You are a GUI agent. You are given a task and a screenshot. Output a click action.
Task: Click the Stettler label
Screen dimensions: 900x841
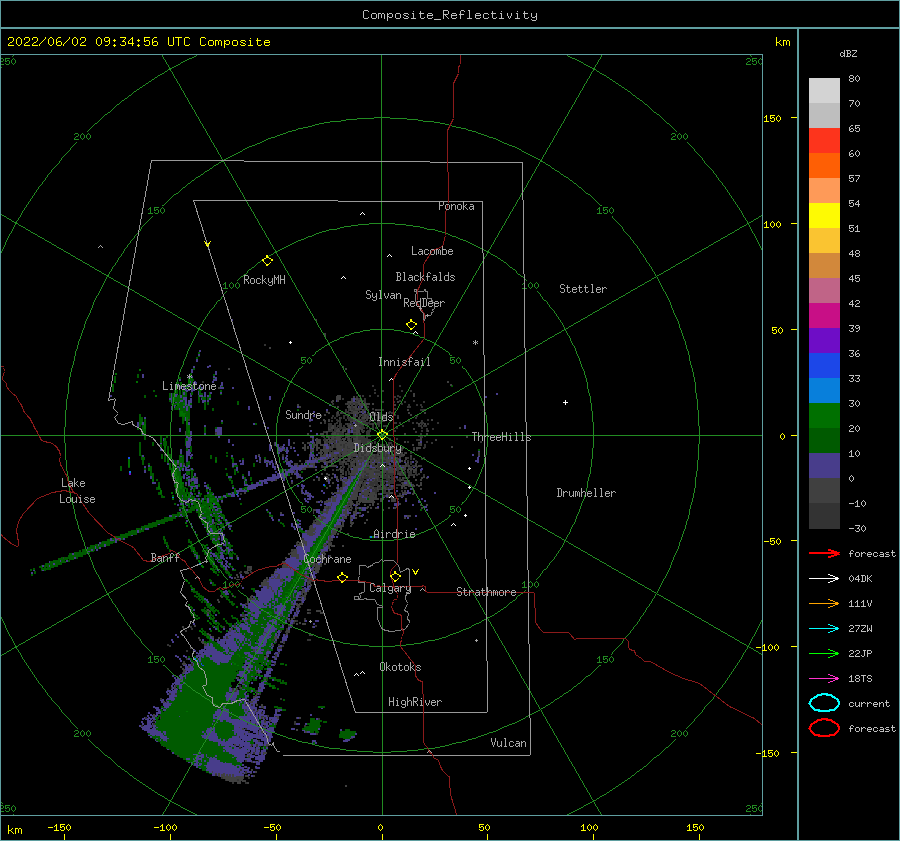583,289
